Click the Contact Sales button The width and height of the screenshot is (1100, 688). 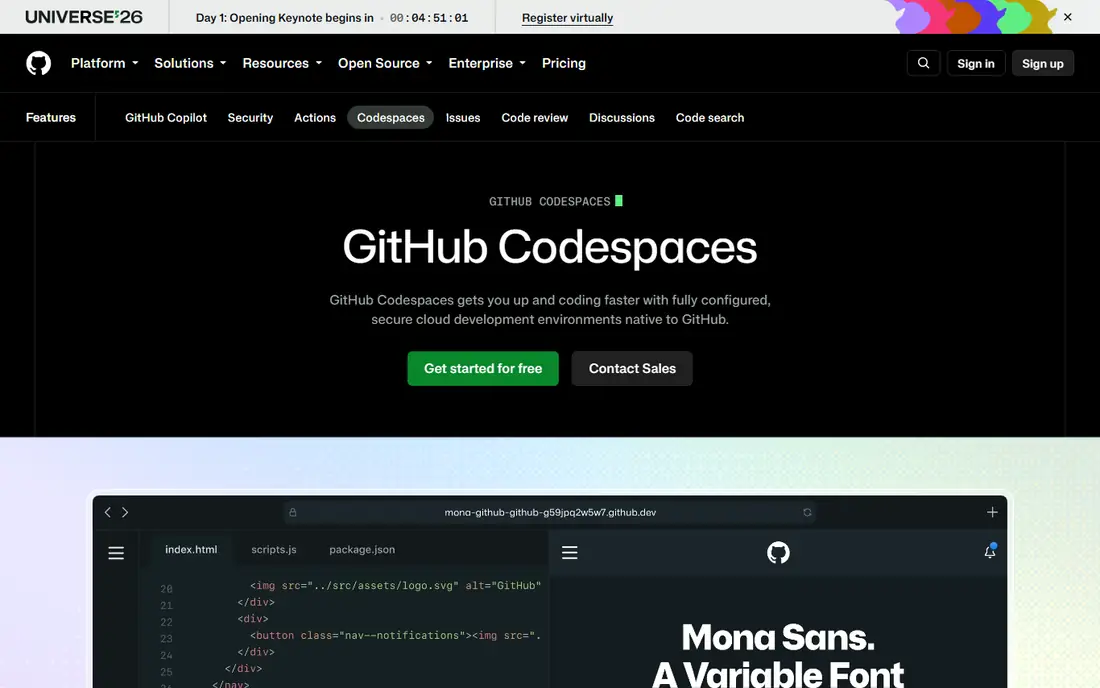pyautogui.click(x=632, y=368)
